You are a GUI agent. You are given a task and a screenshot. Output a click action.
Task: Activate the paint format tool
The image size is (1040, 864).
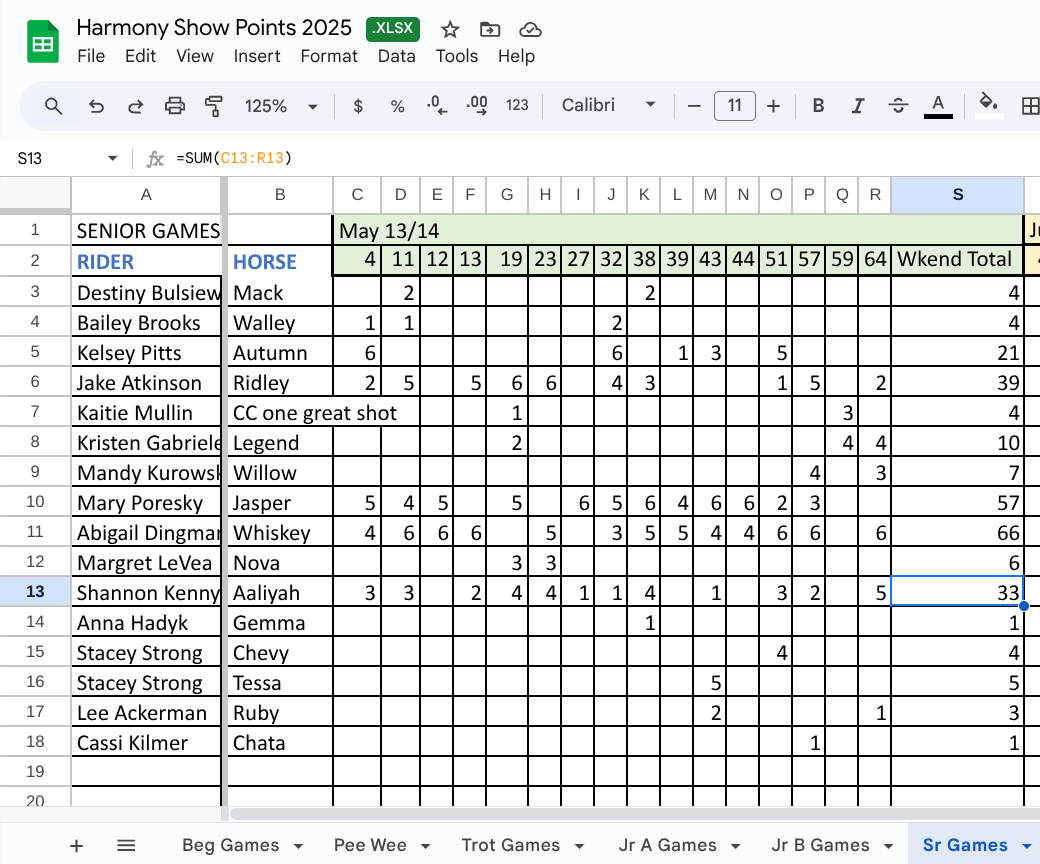click(x=213, y=106)
